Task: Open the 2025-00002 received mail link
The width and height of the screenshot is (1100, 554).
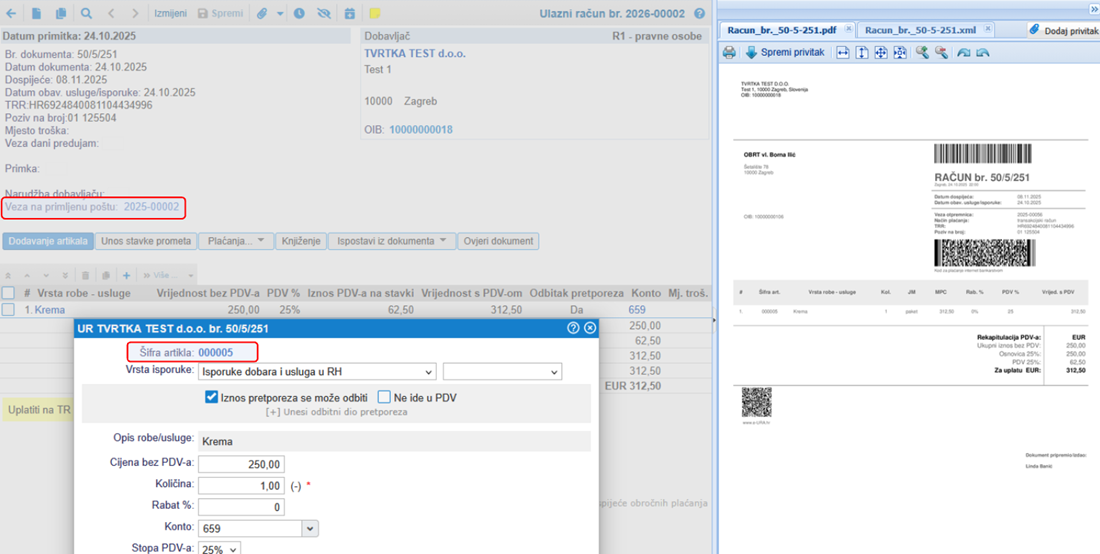Action: click(x=152, y=207)
